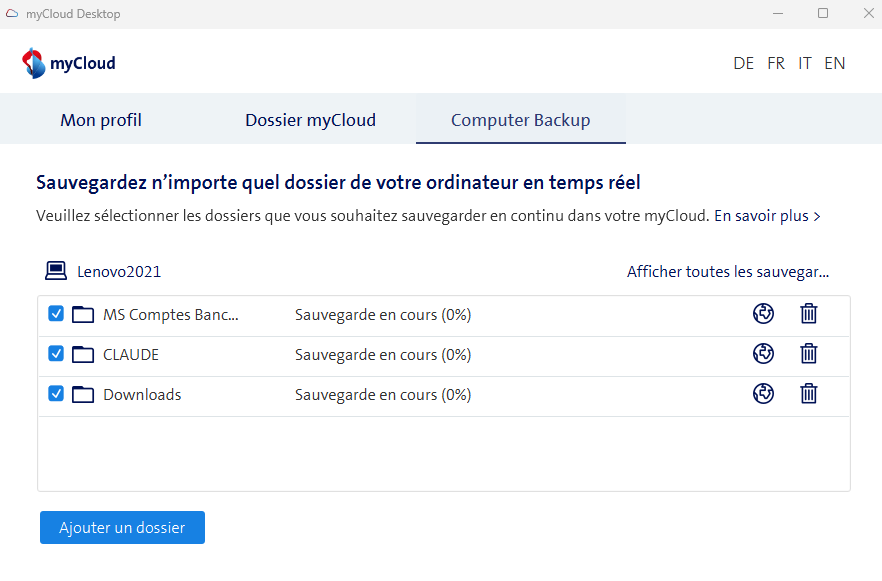Screen dimensions: 882x581
Task: Uncheck the MS Comptes Banc folder checkbox
Action: pos(57,314)
